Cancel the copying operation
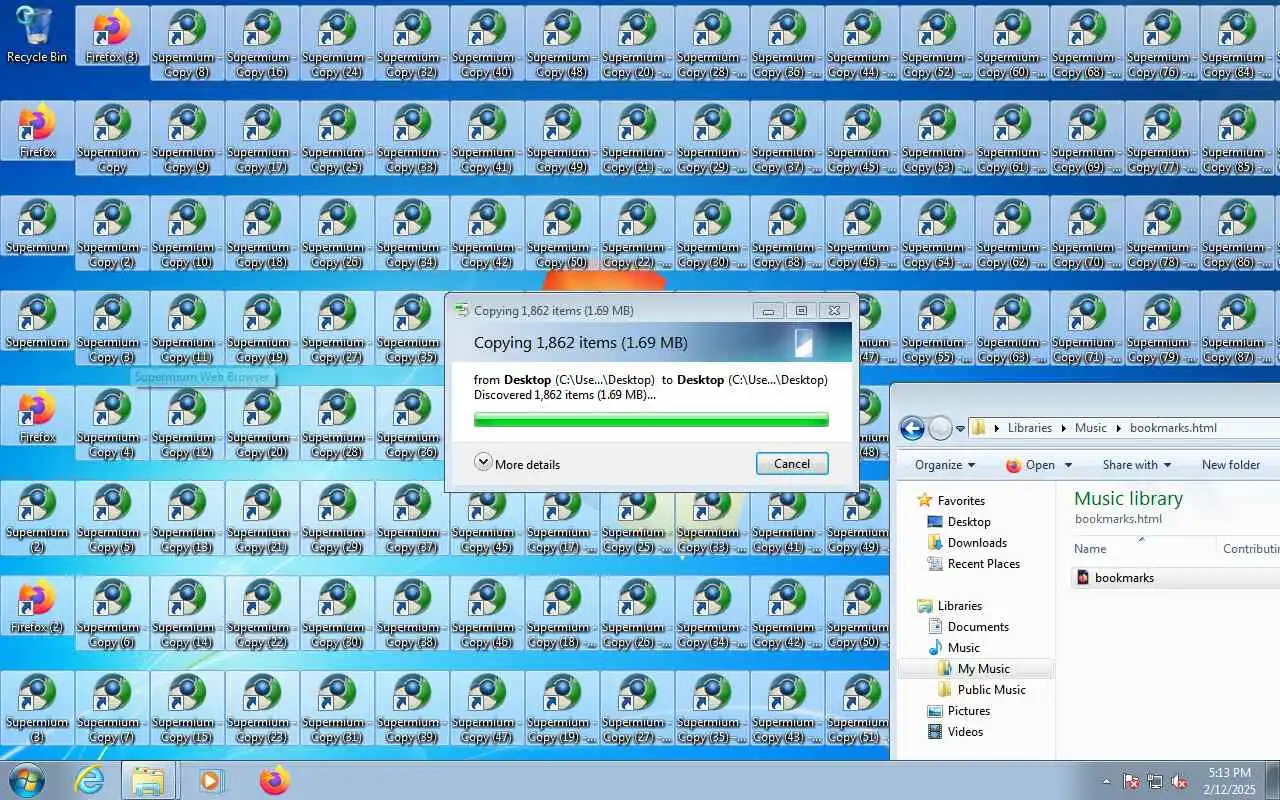The image size is (1280, 800). (792, 463)
